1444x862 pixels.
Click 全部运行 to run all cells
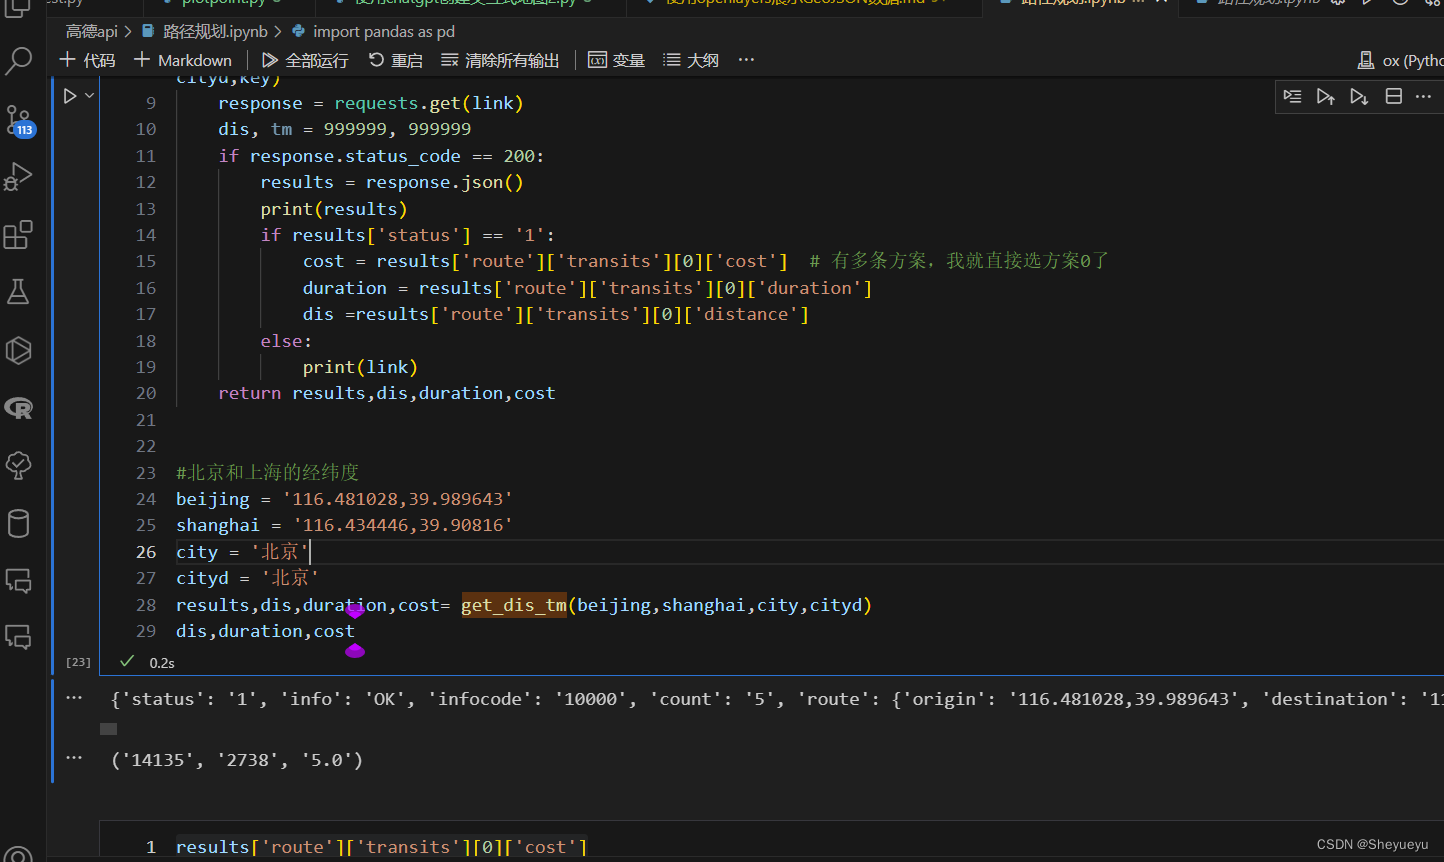pos(305,60)
